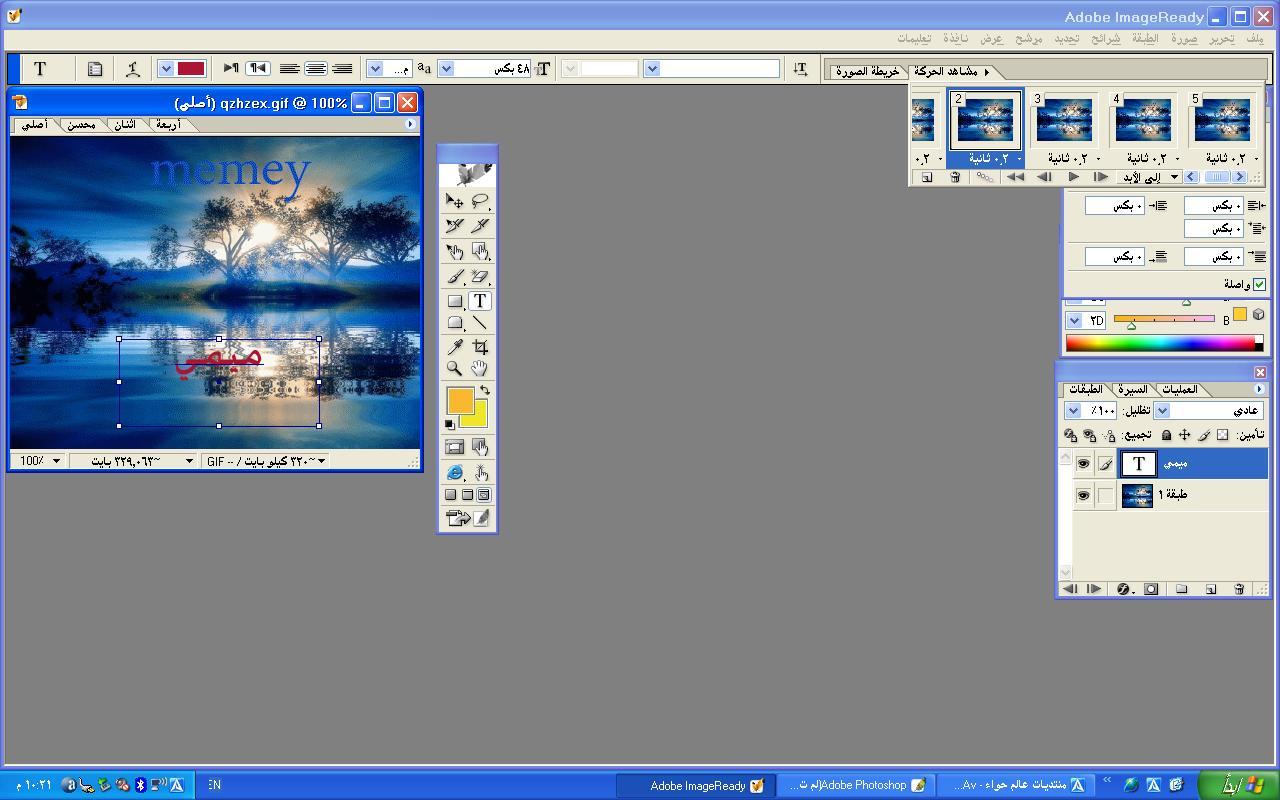Select the Crop tool in the toolbox
The image size is (1280, 800).
click(480, 347)
